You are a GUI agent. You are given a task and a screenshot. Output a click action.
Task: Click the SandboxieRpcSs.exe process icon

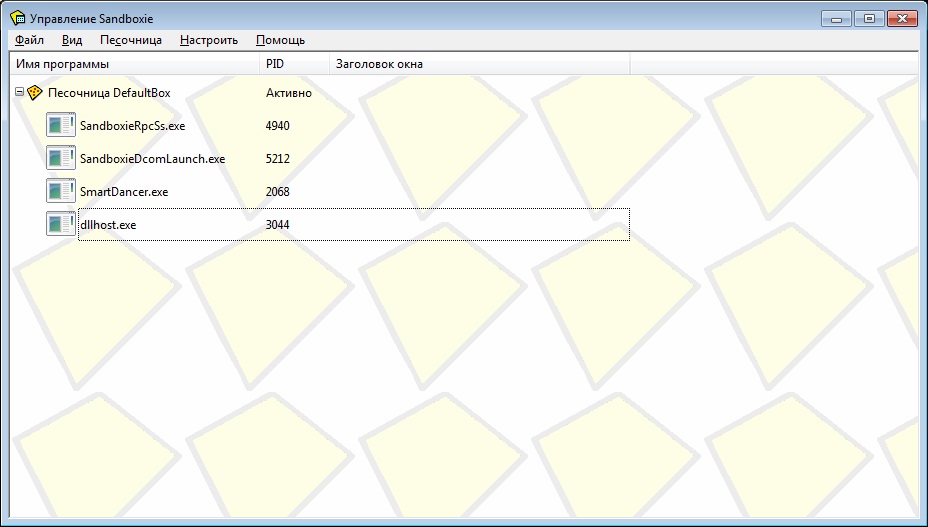(x=61, y=125)
